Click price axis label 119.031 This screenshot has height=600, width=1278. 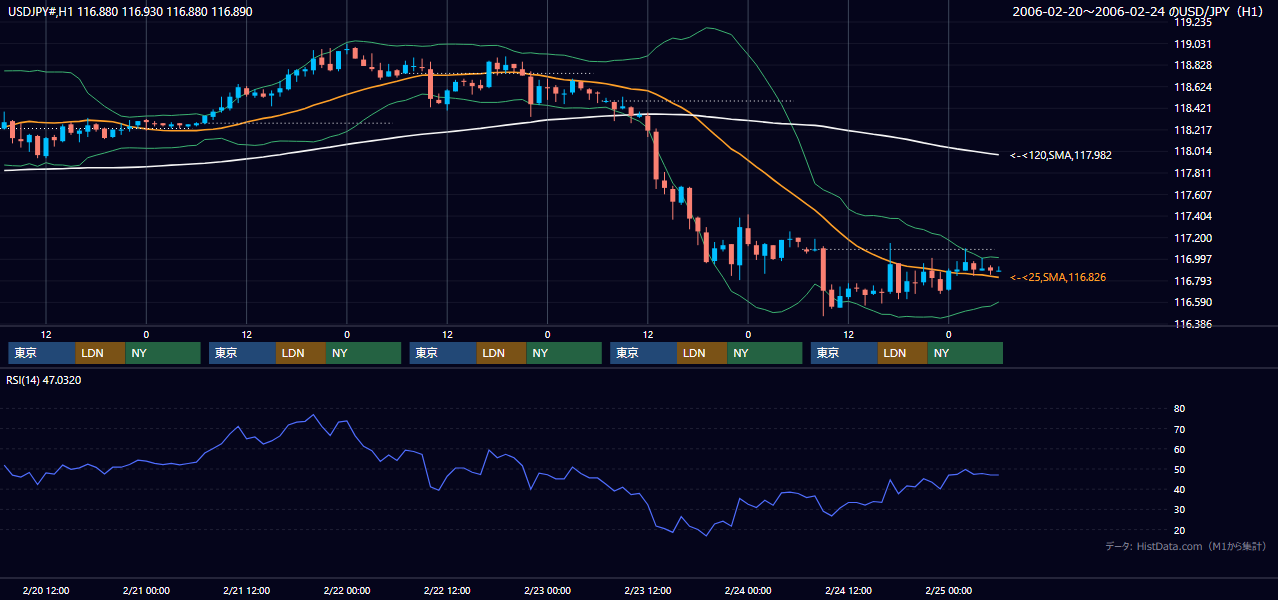pos(1193,44)
